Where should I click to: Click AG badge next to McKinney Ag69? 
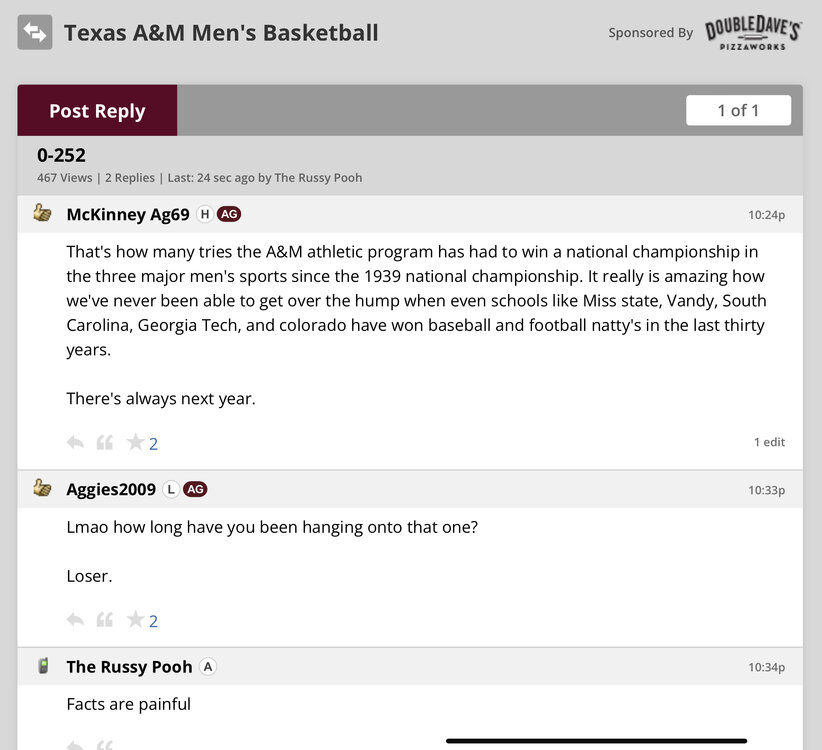pyautogui.click(x=229, y=214)
